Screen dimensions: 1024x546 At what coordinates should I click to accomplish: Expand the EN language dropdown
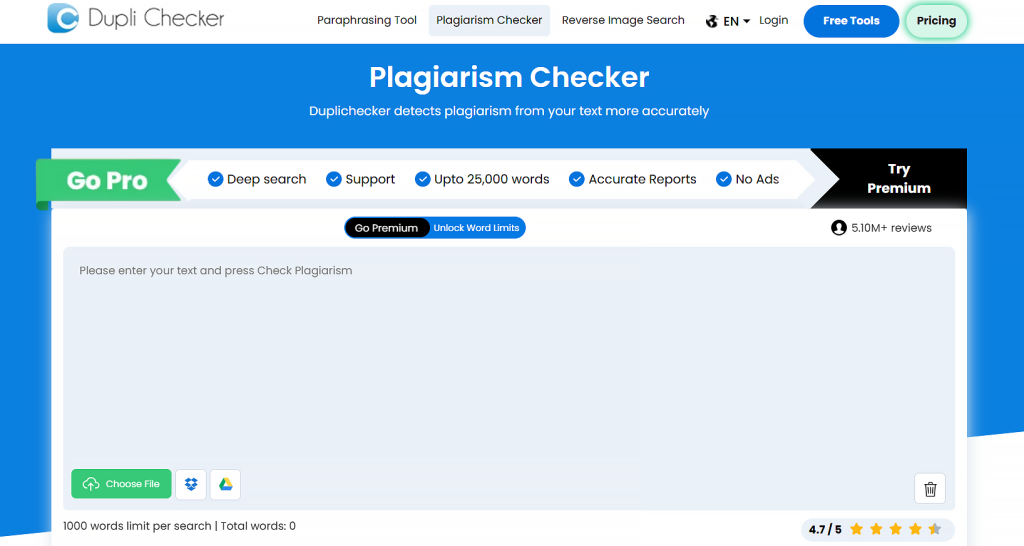(737, 22)
